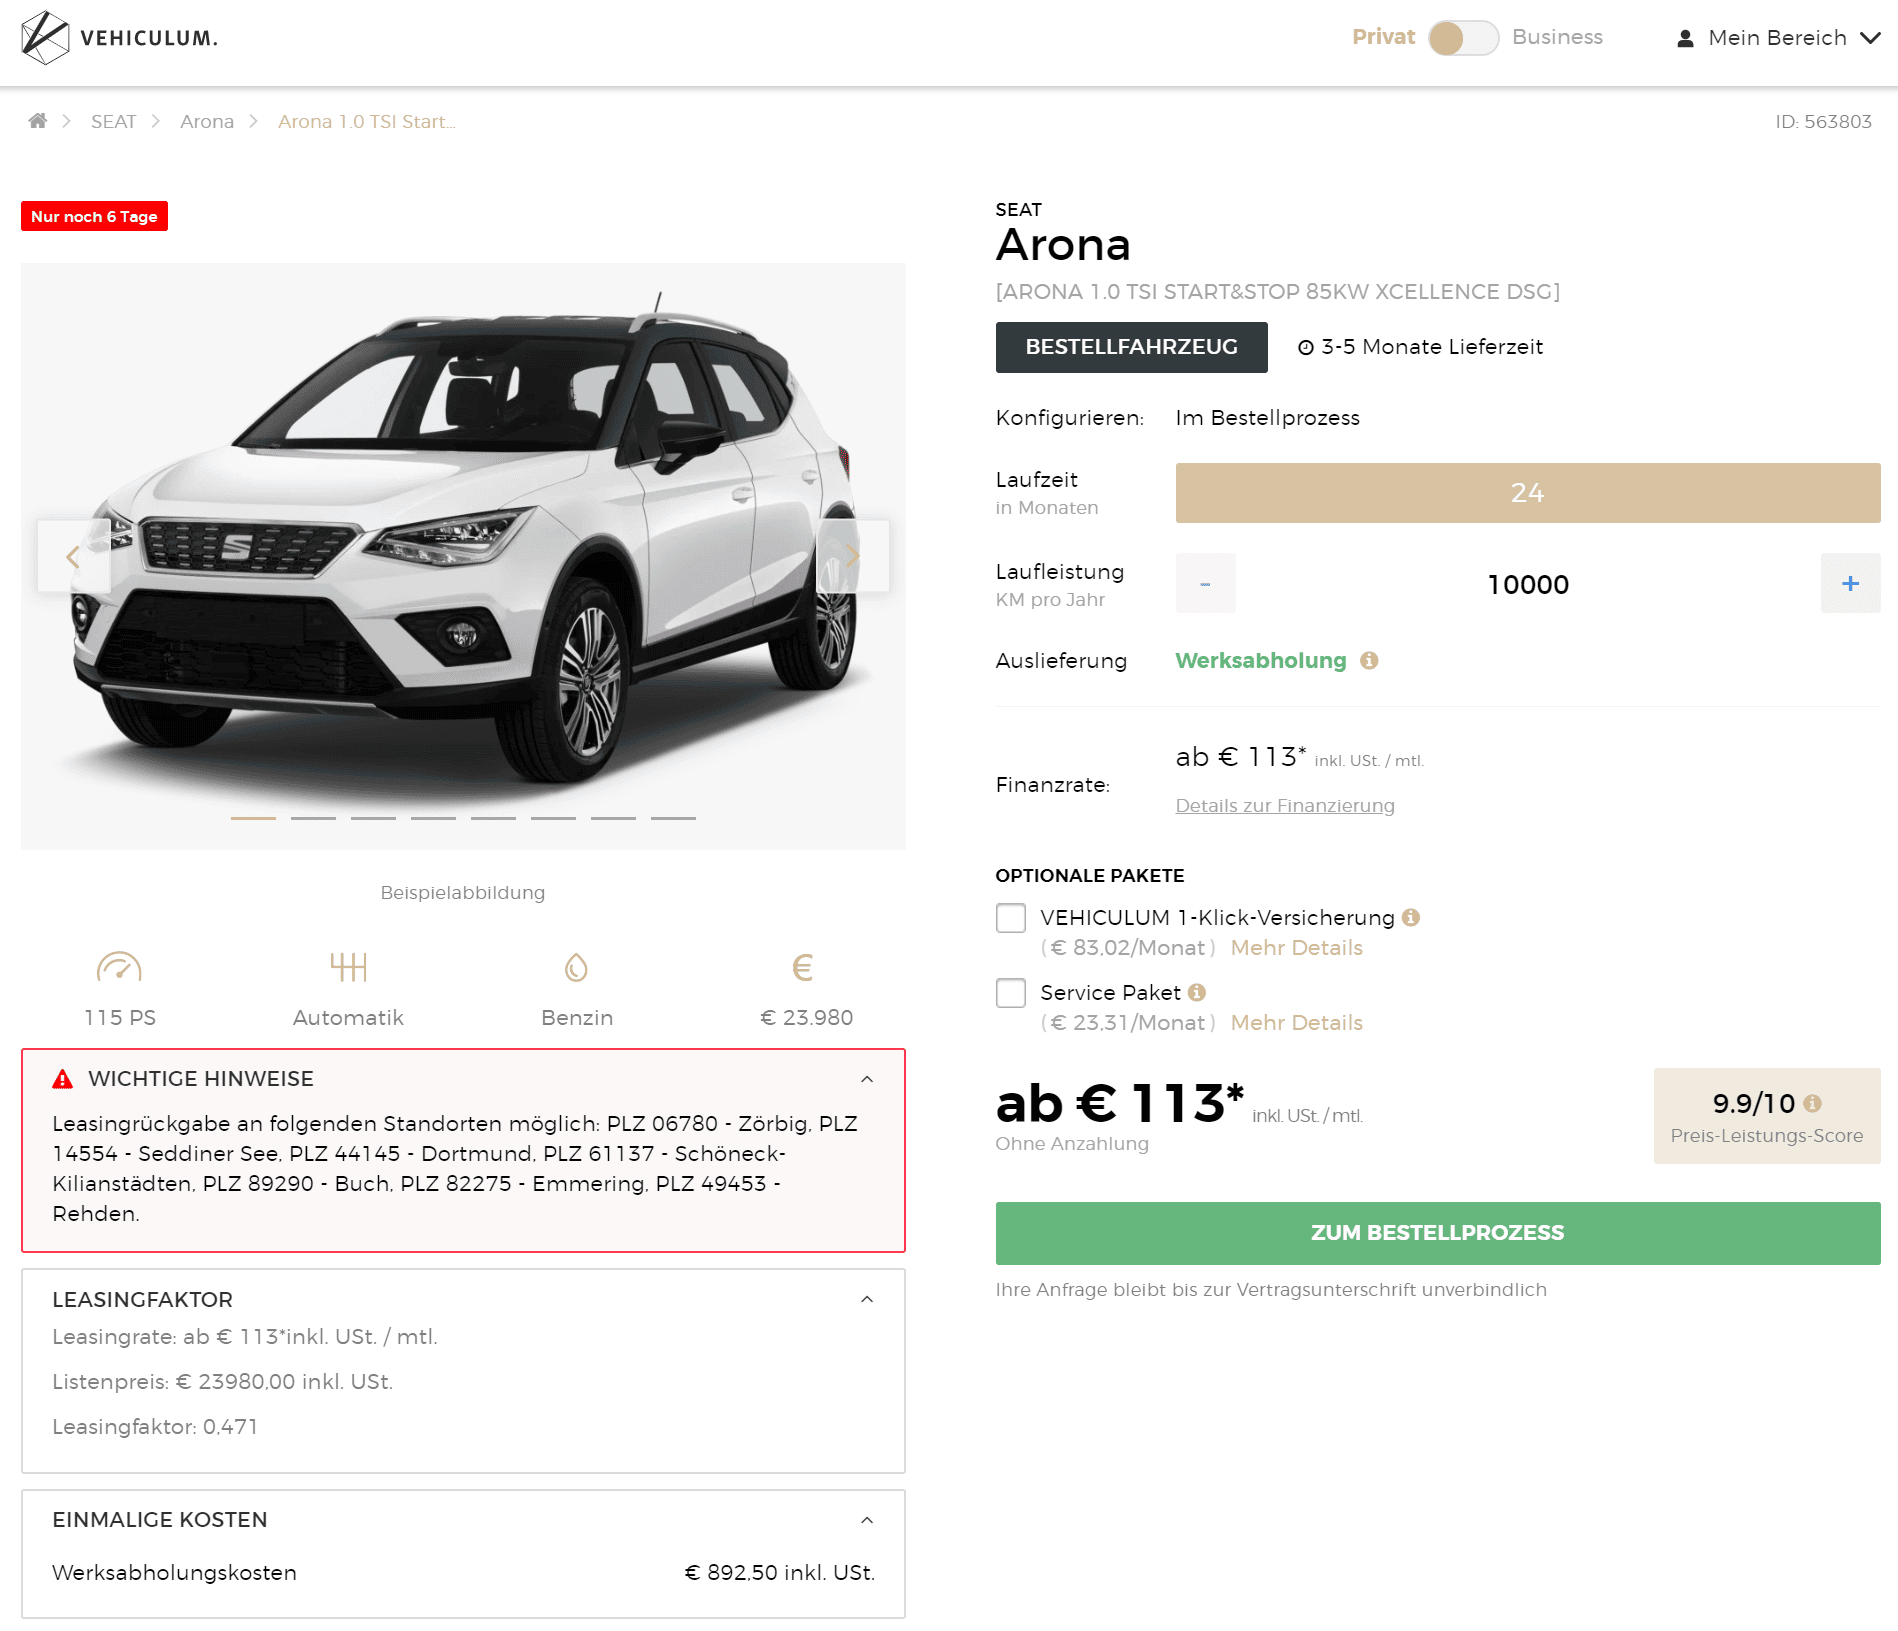This screenshot has width=1898, height=1631.
Task: Click Zum Bestellprozess button
Action: [1438, 1233]
